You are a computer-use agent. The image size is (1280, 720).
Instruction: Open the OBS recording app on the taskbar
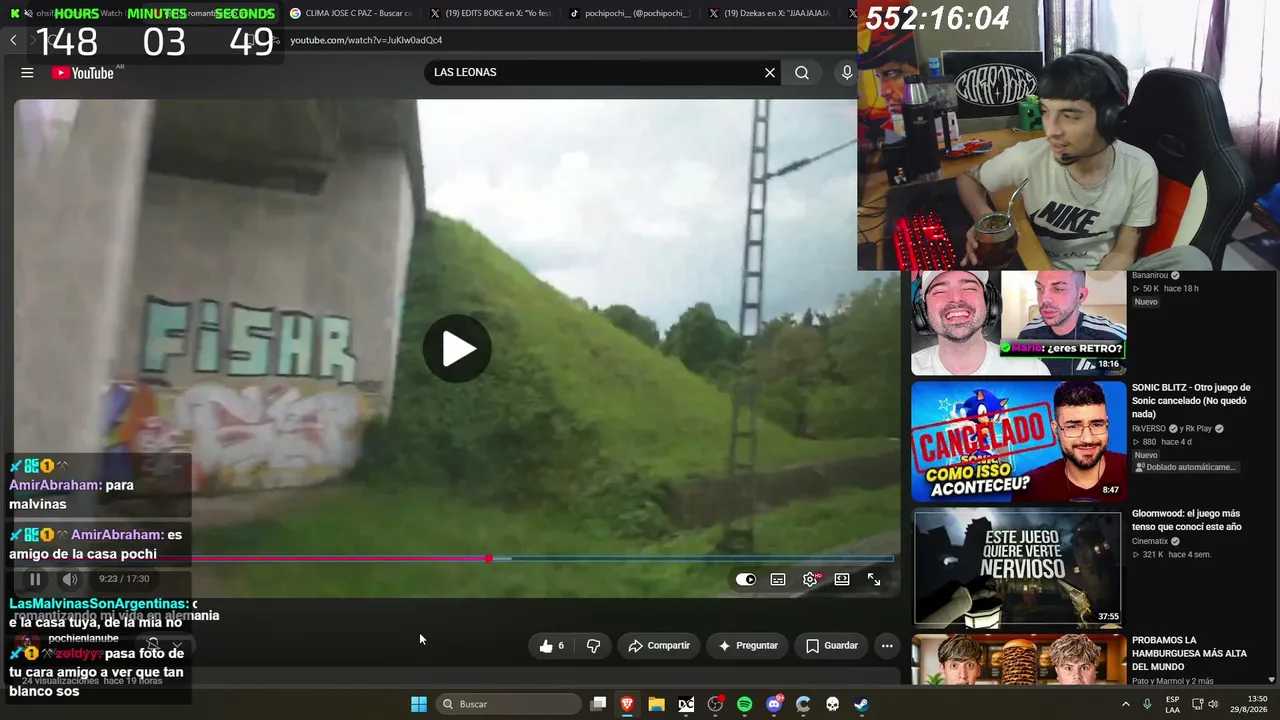[715, 704]
